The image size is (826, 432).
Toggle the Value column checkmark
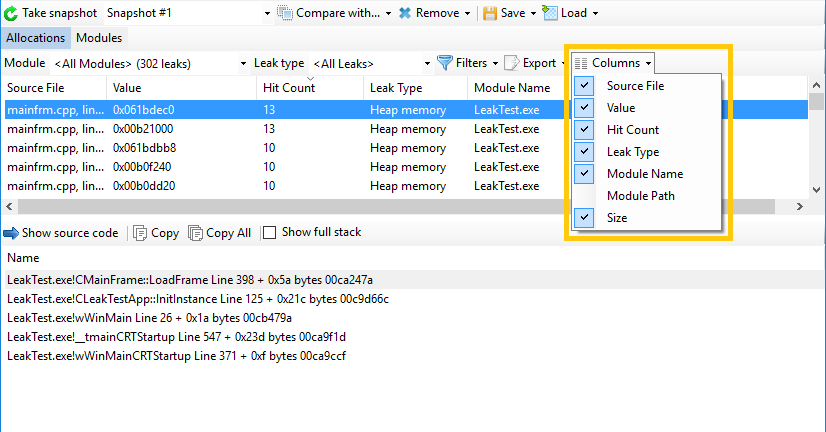point(584,108)
